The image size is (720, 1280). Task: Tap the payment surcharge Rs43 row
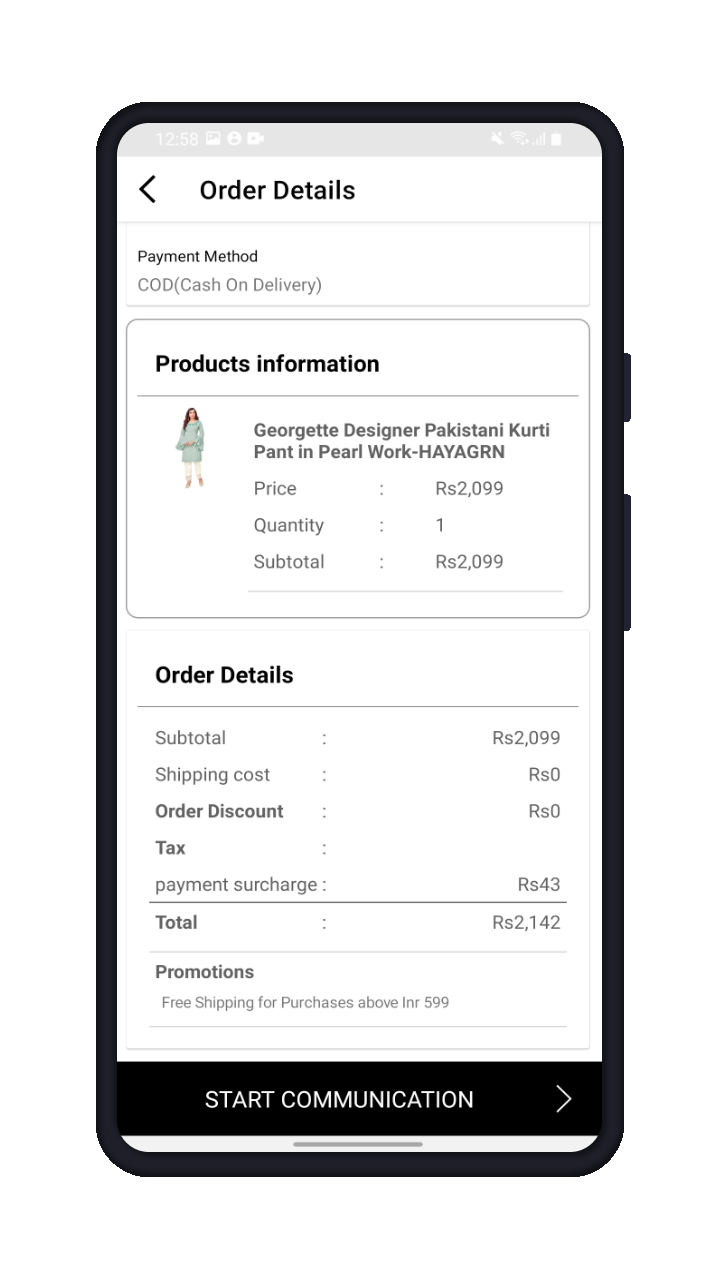click(358, 884)
